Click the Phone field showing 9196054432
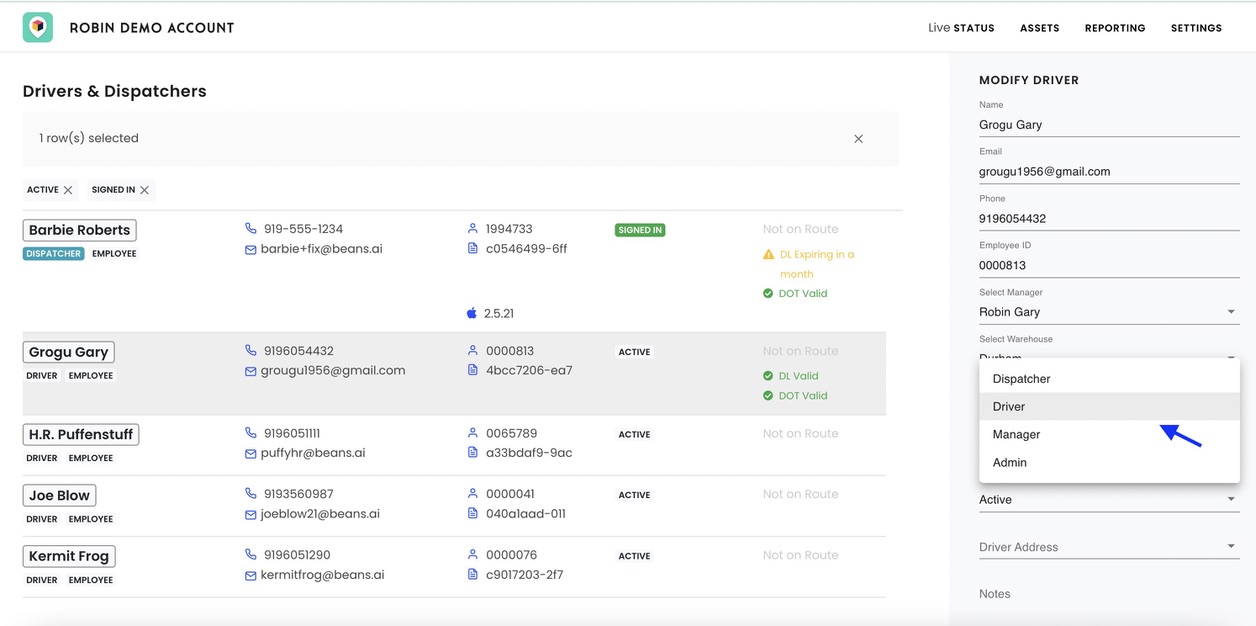 click(1109, 218)
